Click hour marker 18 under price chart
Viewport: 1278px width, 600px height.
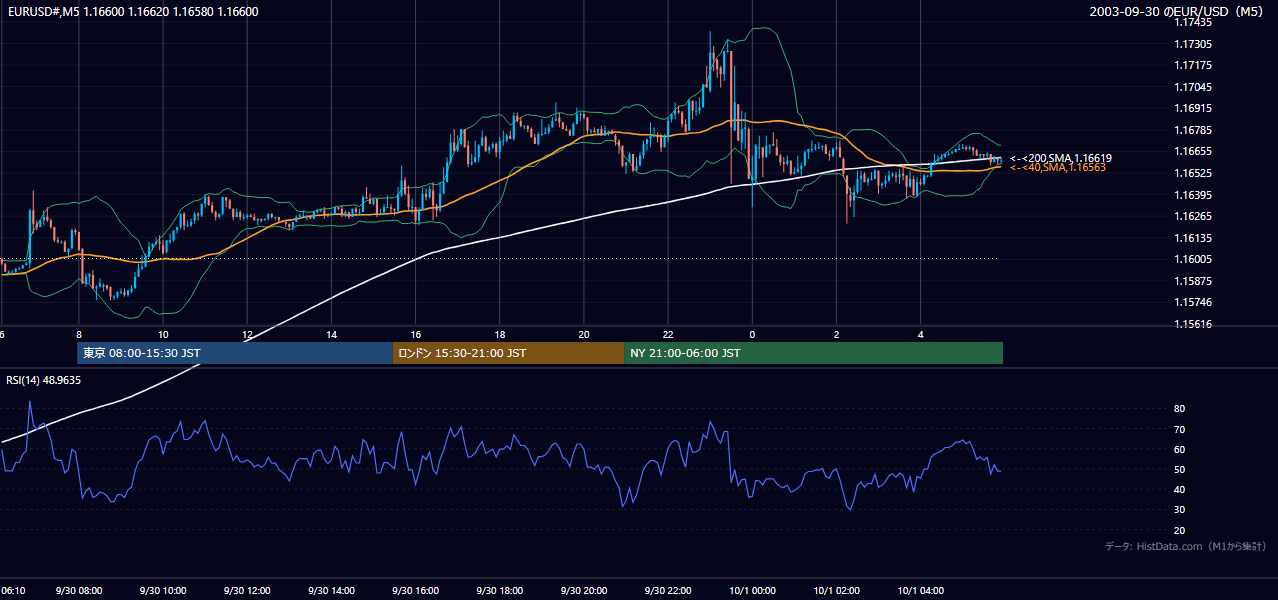[499, 334]
